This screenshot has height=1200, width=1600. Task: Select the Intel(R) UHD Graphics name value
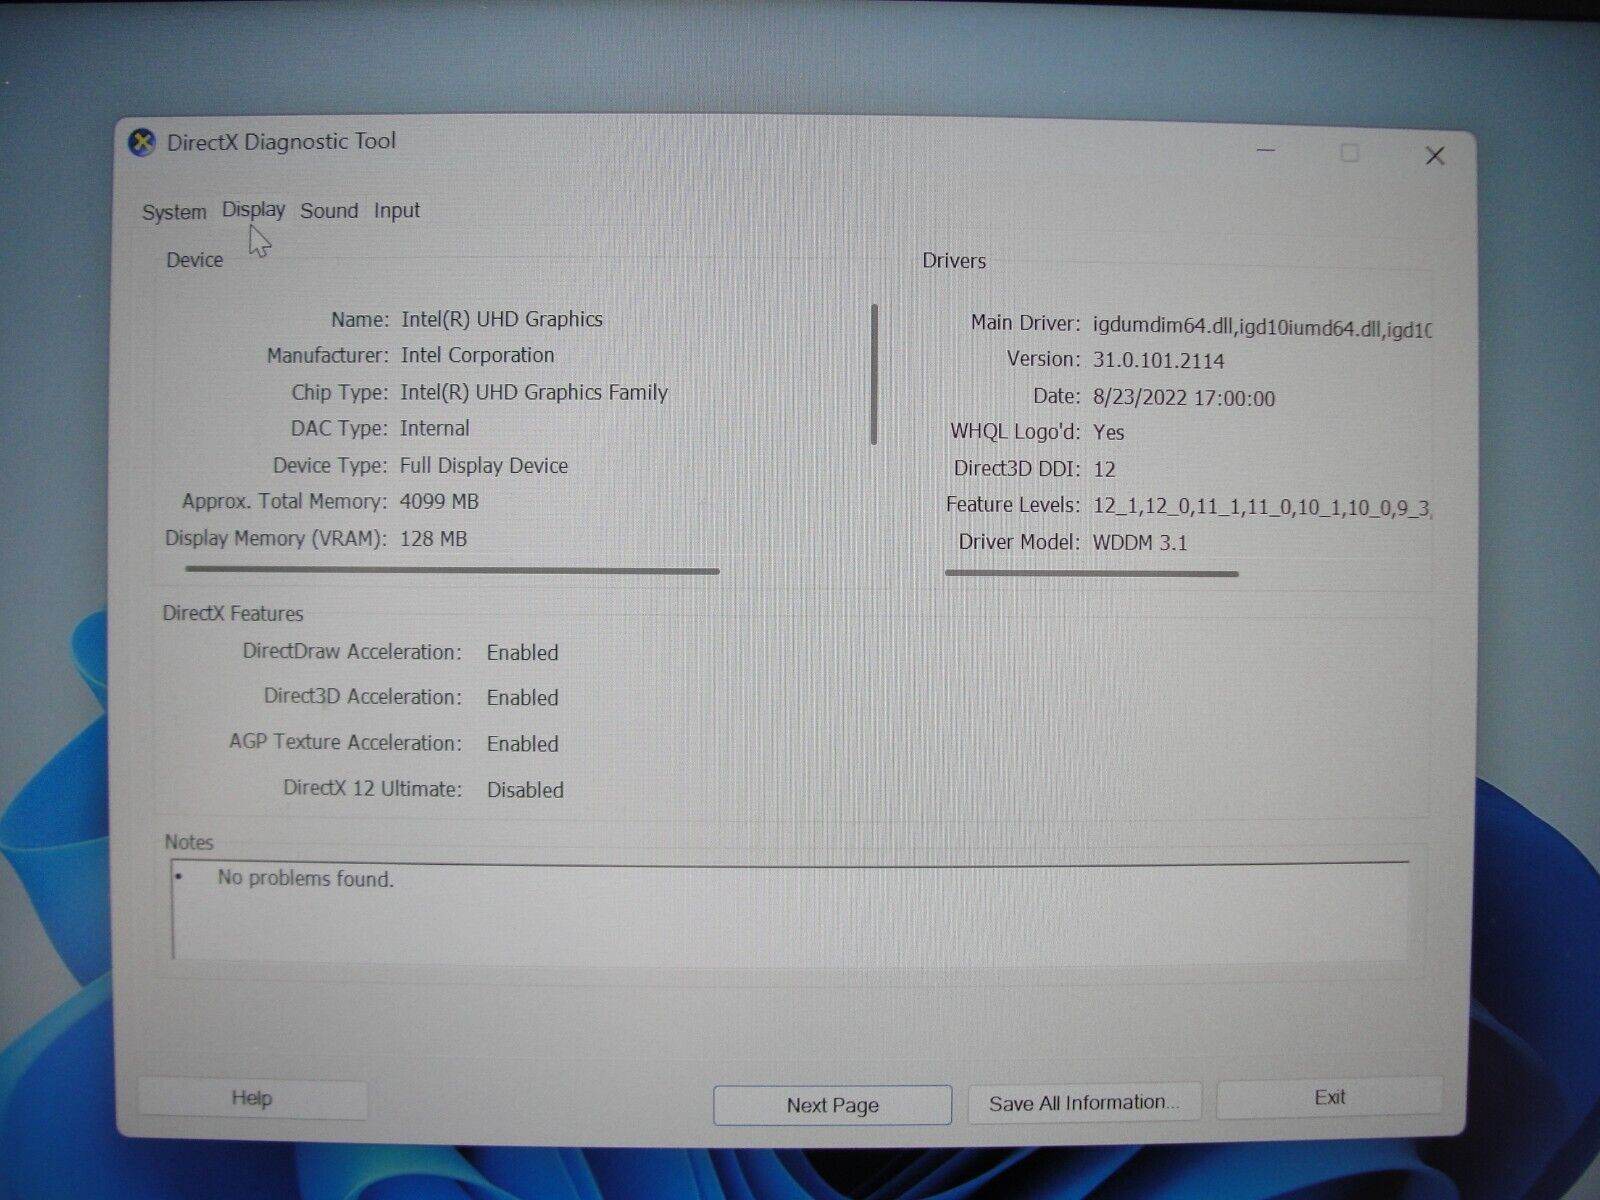pyautogui.click(x=501, y=319)
